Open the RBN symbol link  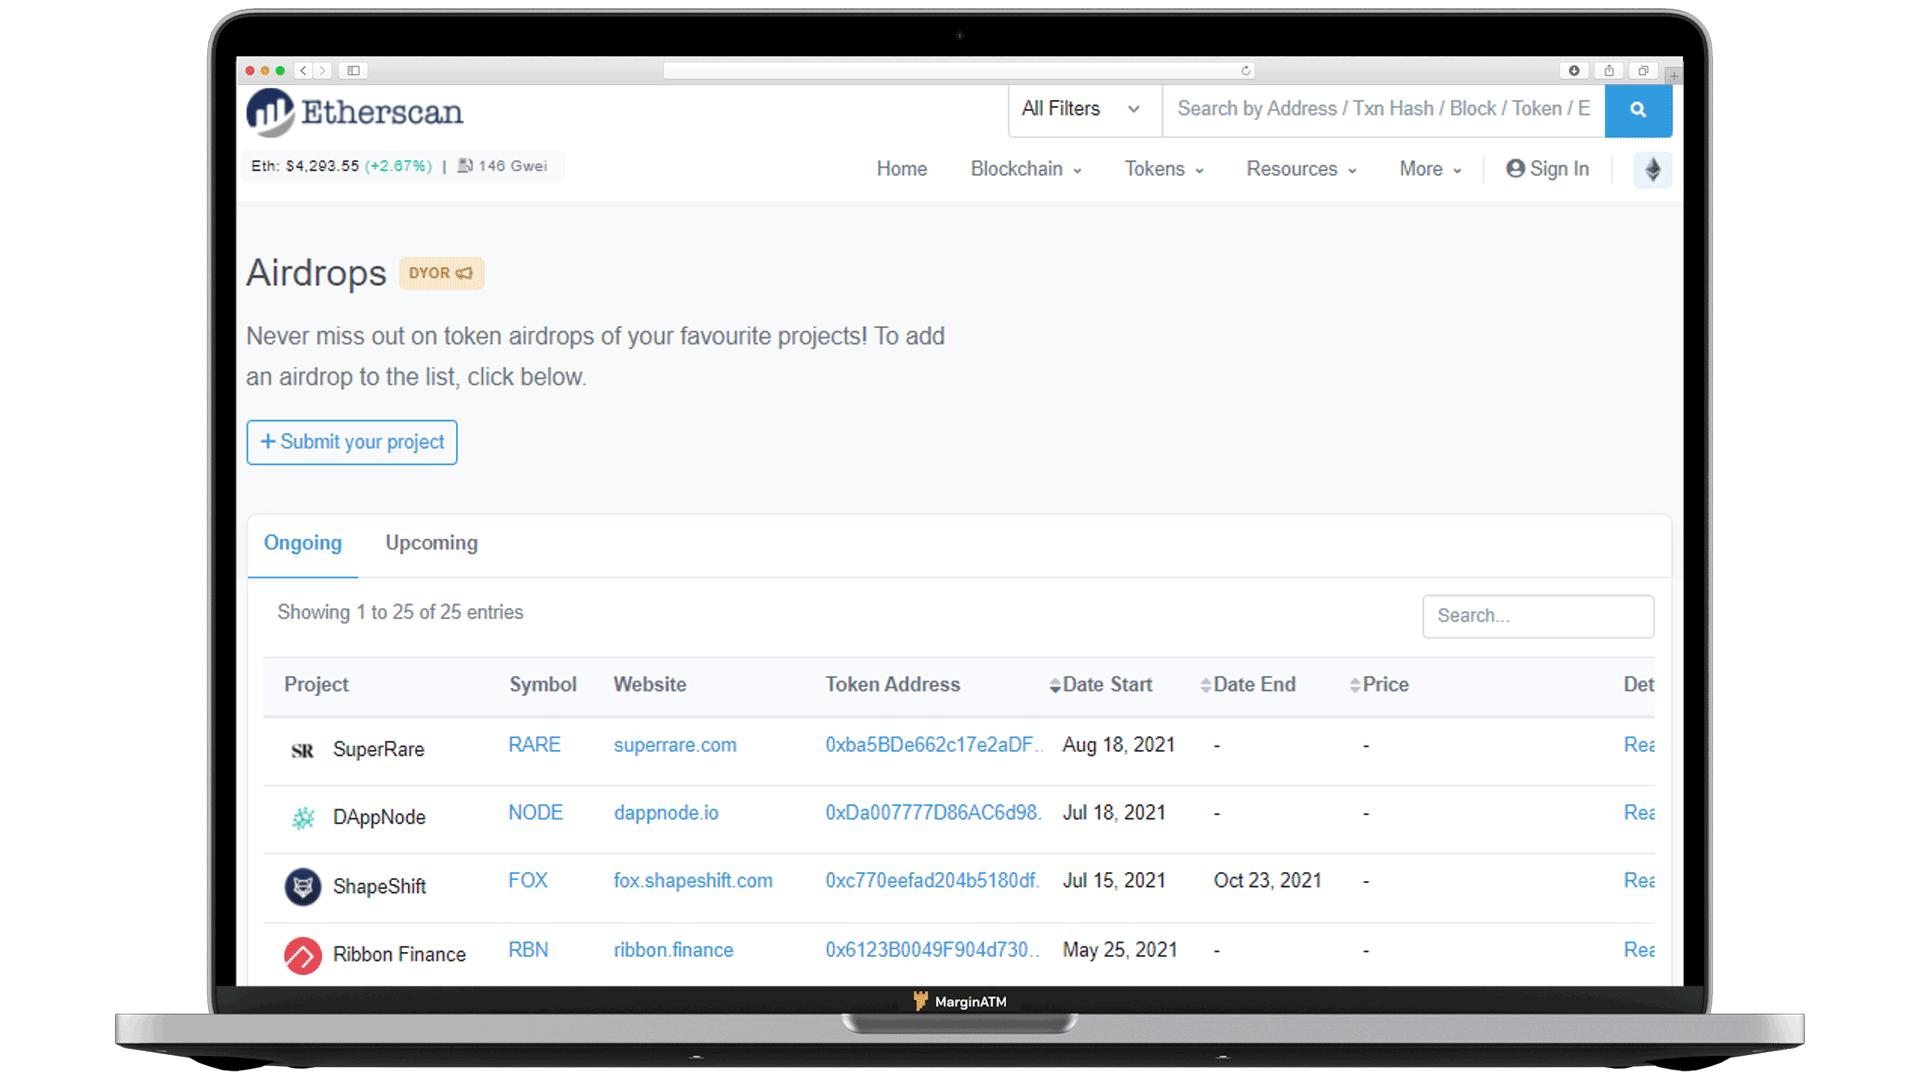click(528, 950)
